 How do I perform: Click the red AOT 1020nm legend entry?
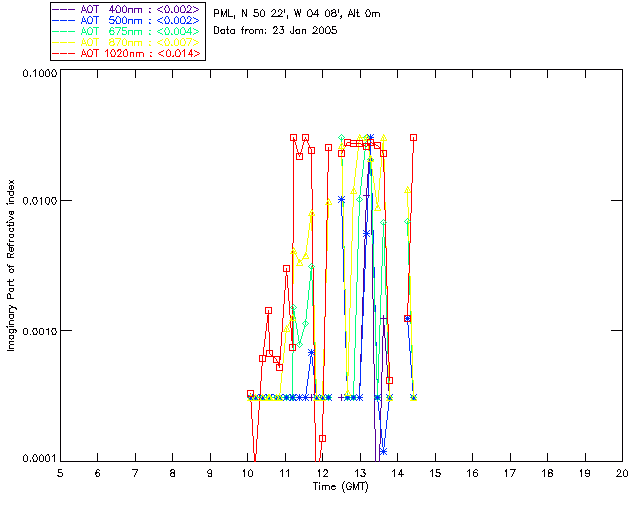(127, 53)
